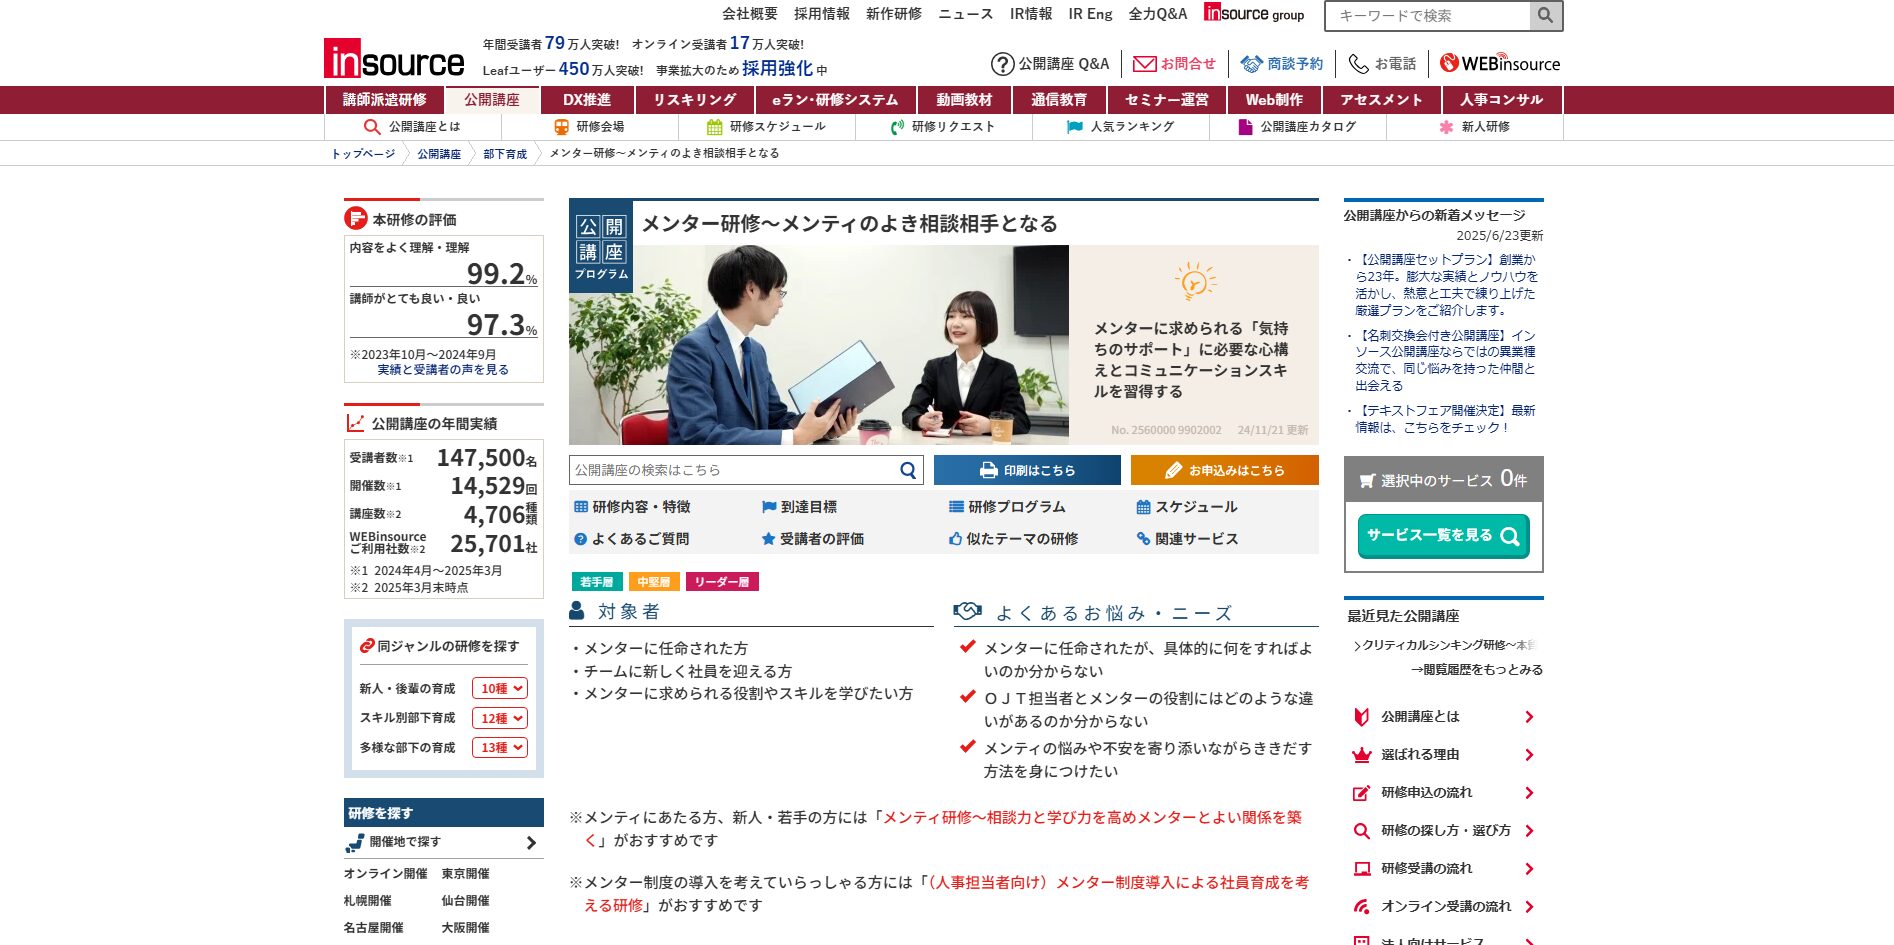Click the envelope icon for お問合せ
This screenshot has height=945, width=1894.
coord(1144,64)
